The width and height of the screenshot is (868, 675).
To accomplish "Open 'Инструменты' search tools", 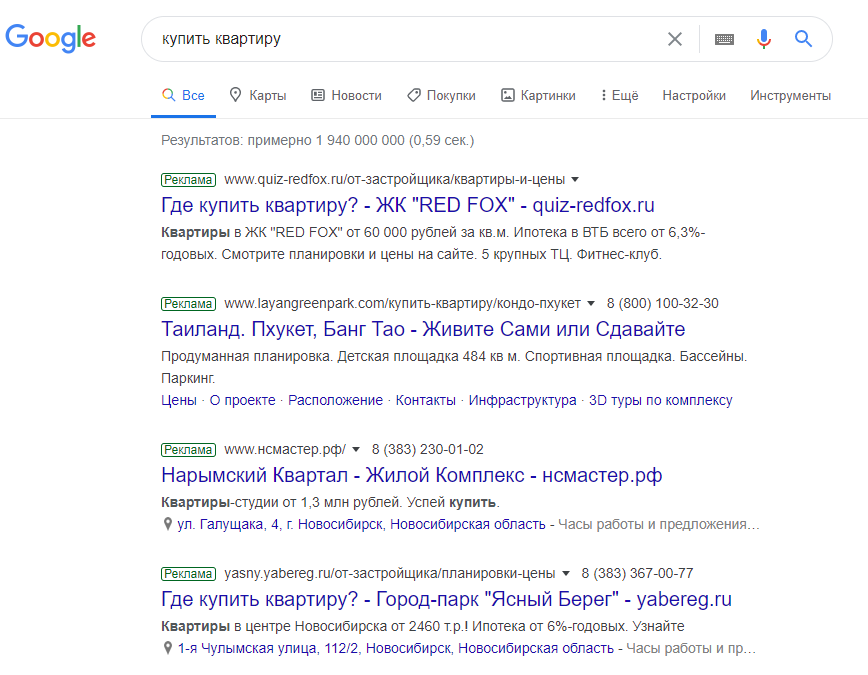I will point(790,95).
